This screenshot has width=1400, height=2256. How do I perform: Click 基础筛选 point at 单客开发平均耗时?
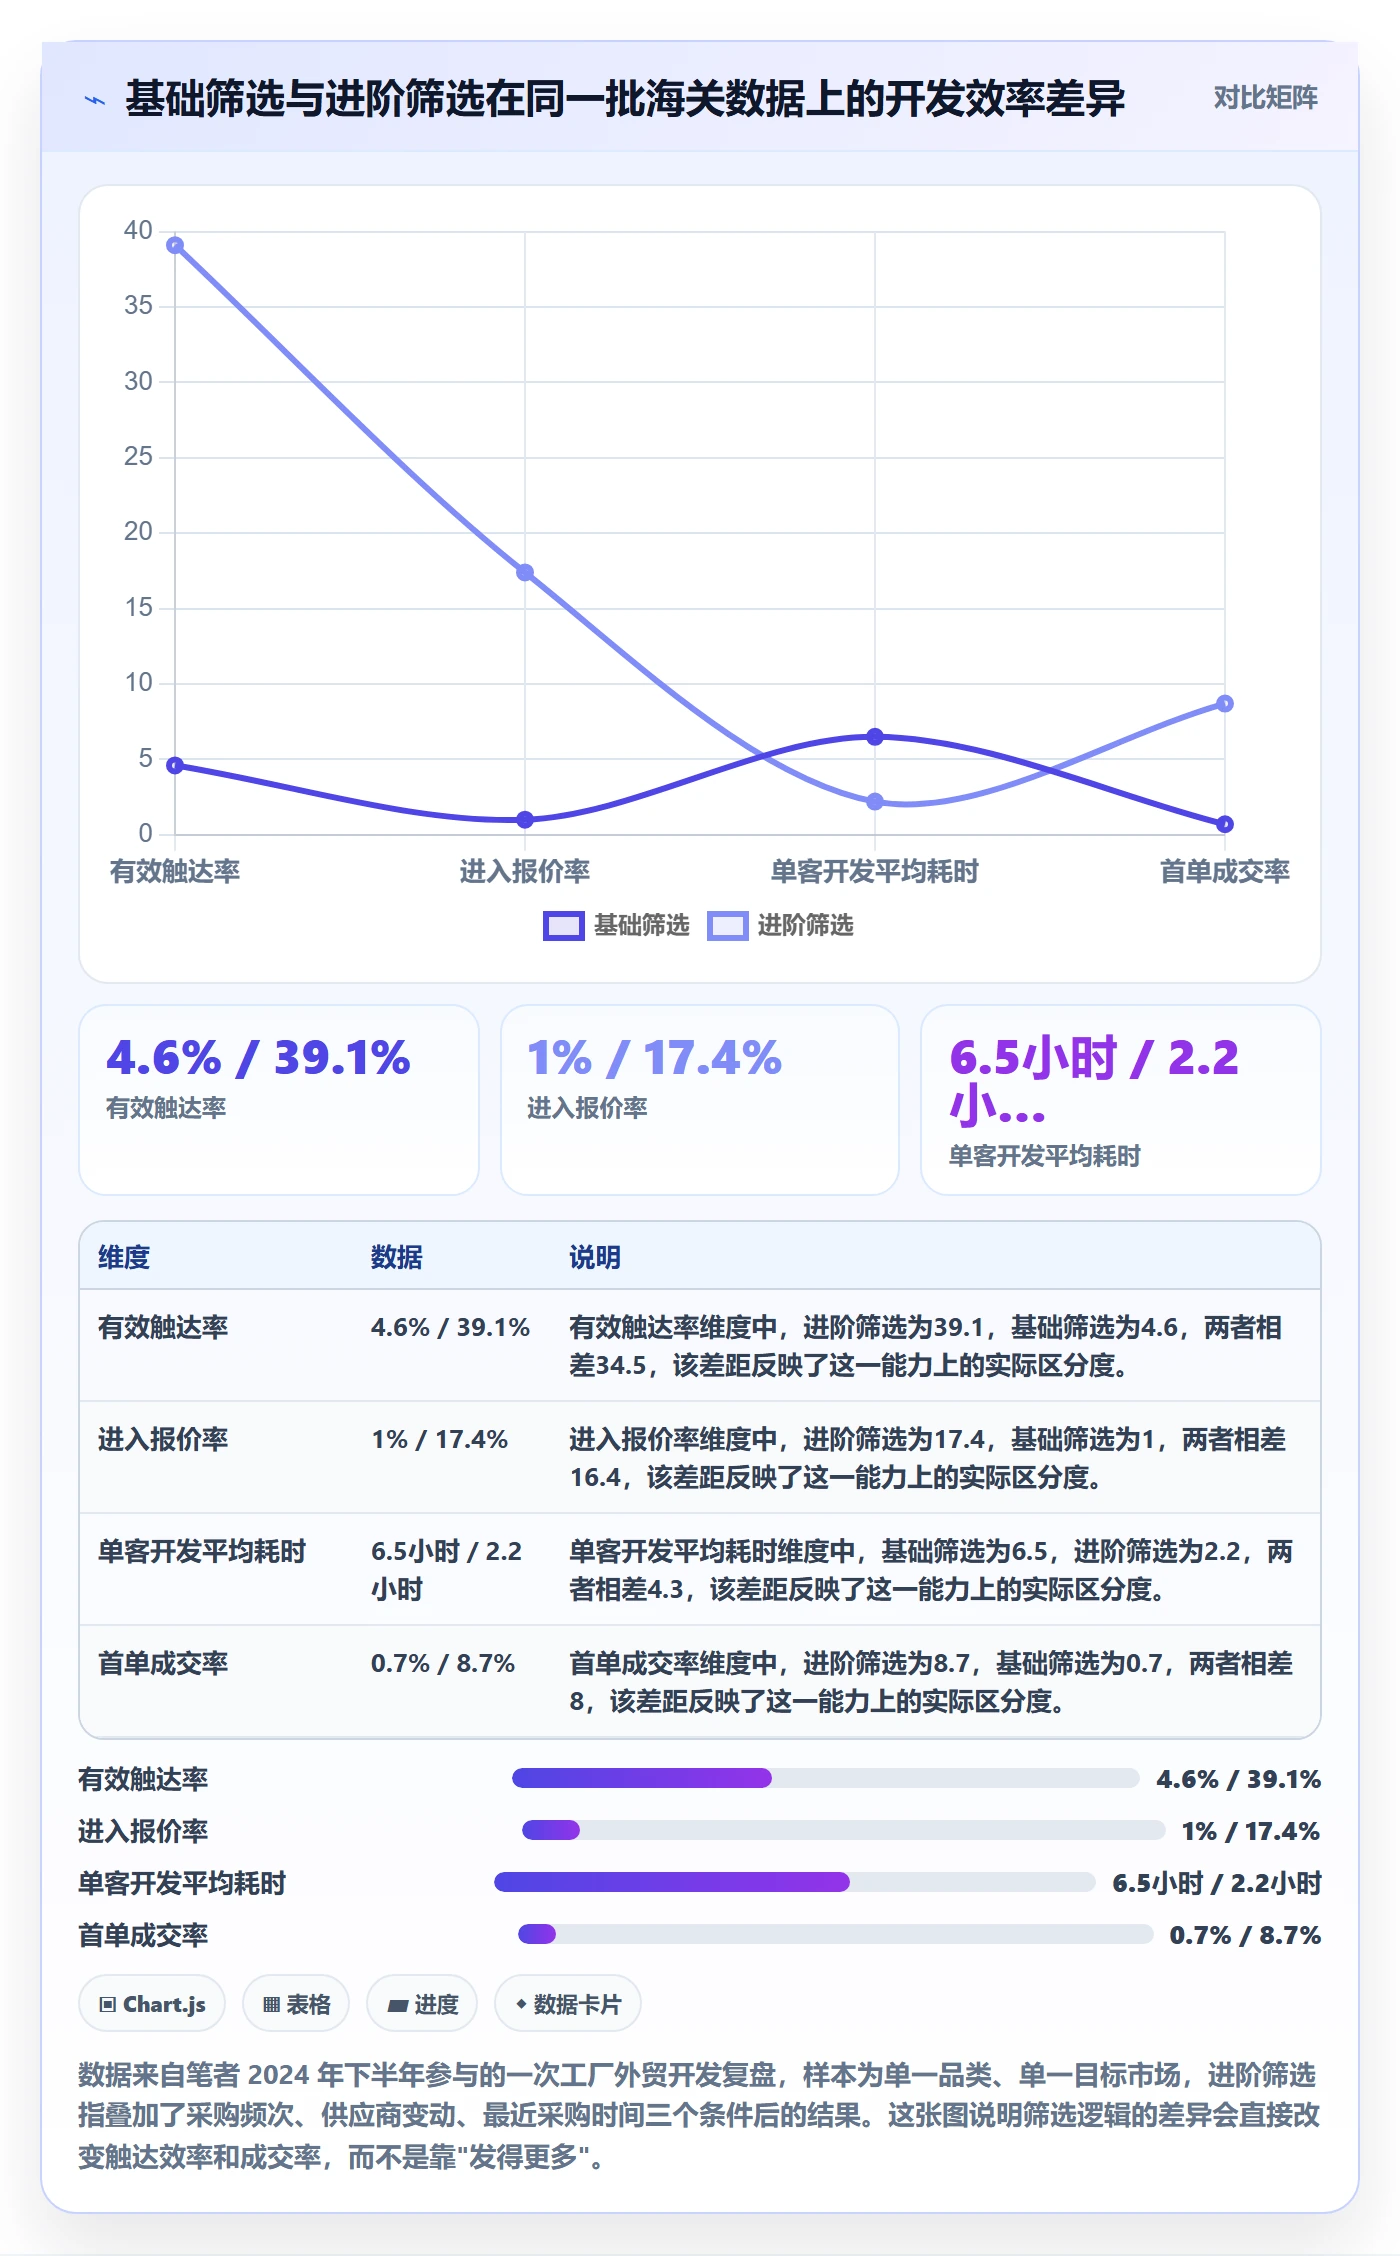click(x=875, y=736)
